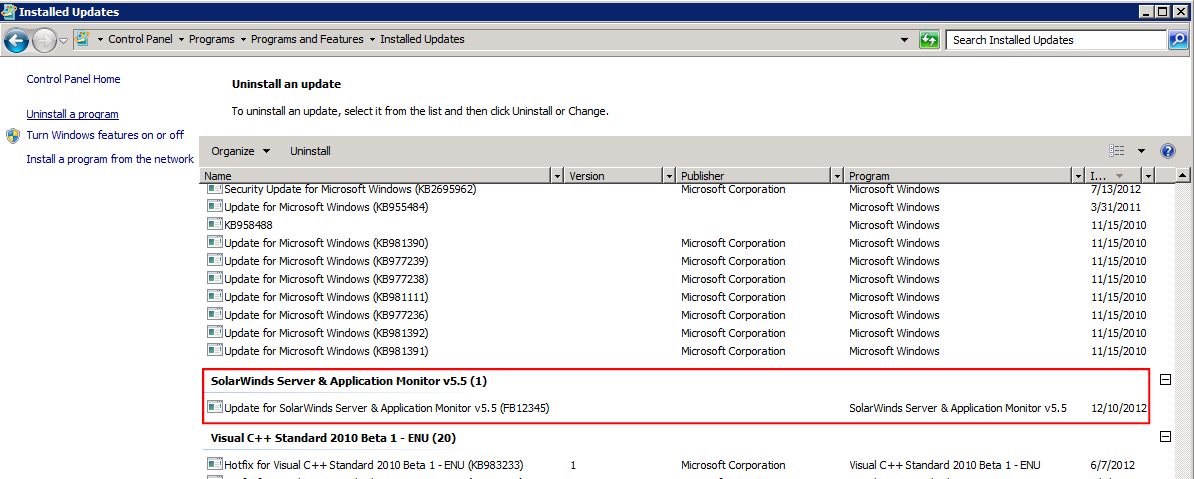Image resolution: width=1194 pixels, height=479 pixels.
Task: Click the 12/10/2012 install date cell
Action: [1119, 408]
